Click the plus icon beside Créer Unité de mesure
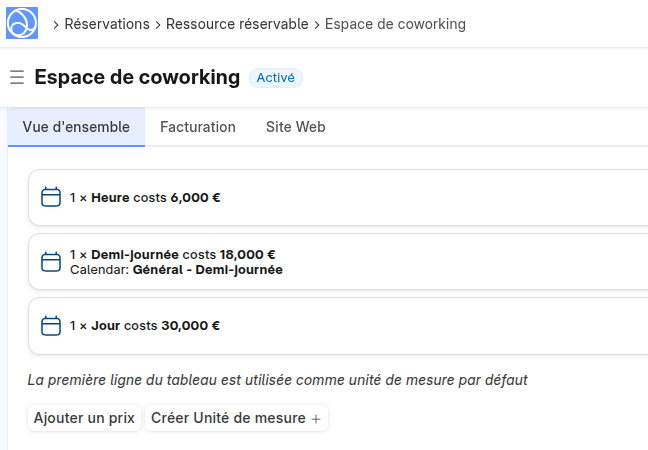648x450 pixels. point(316,419)
